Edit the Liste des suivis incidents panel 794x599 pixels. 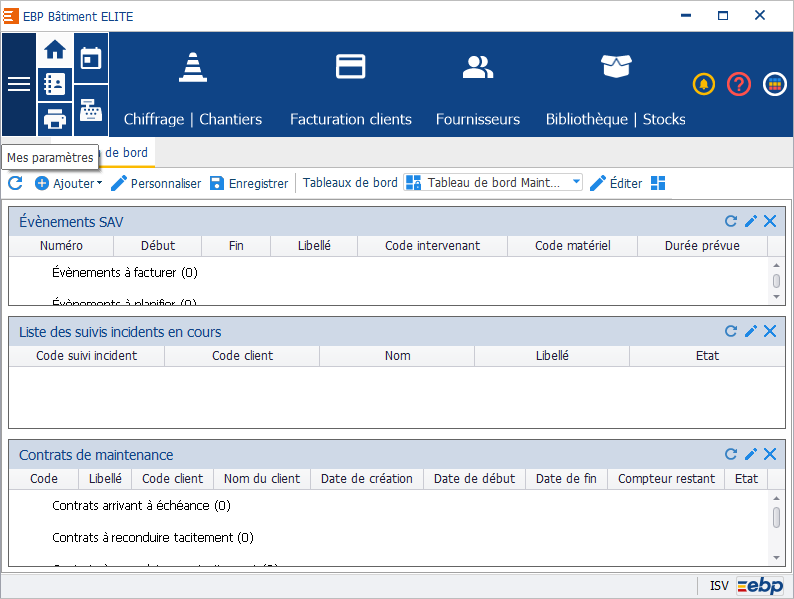click(x=751, y=331)
